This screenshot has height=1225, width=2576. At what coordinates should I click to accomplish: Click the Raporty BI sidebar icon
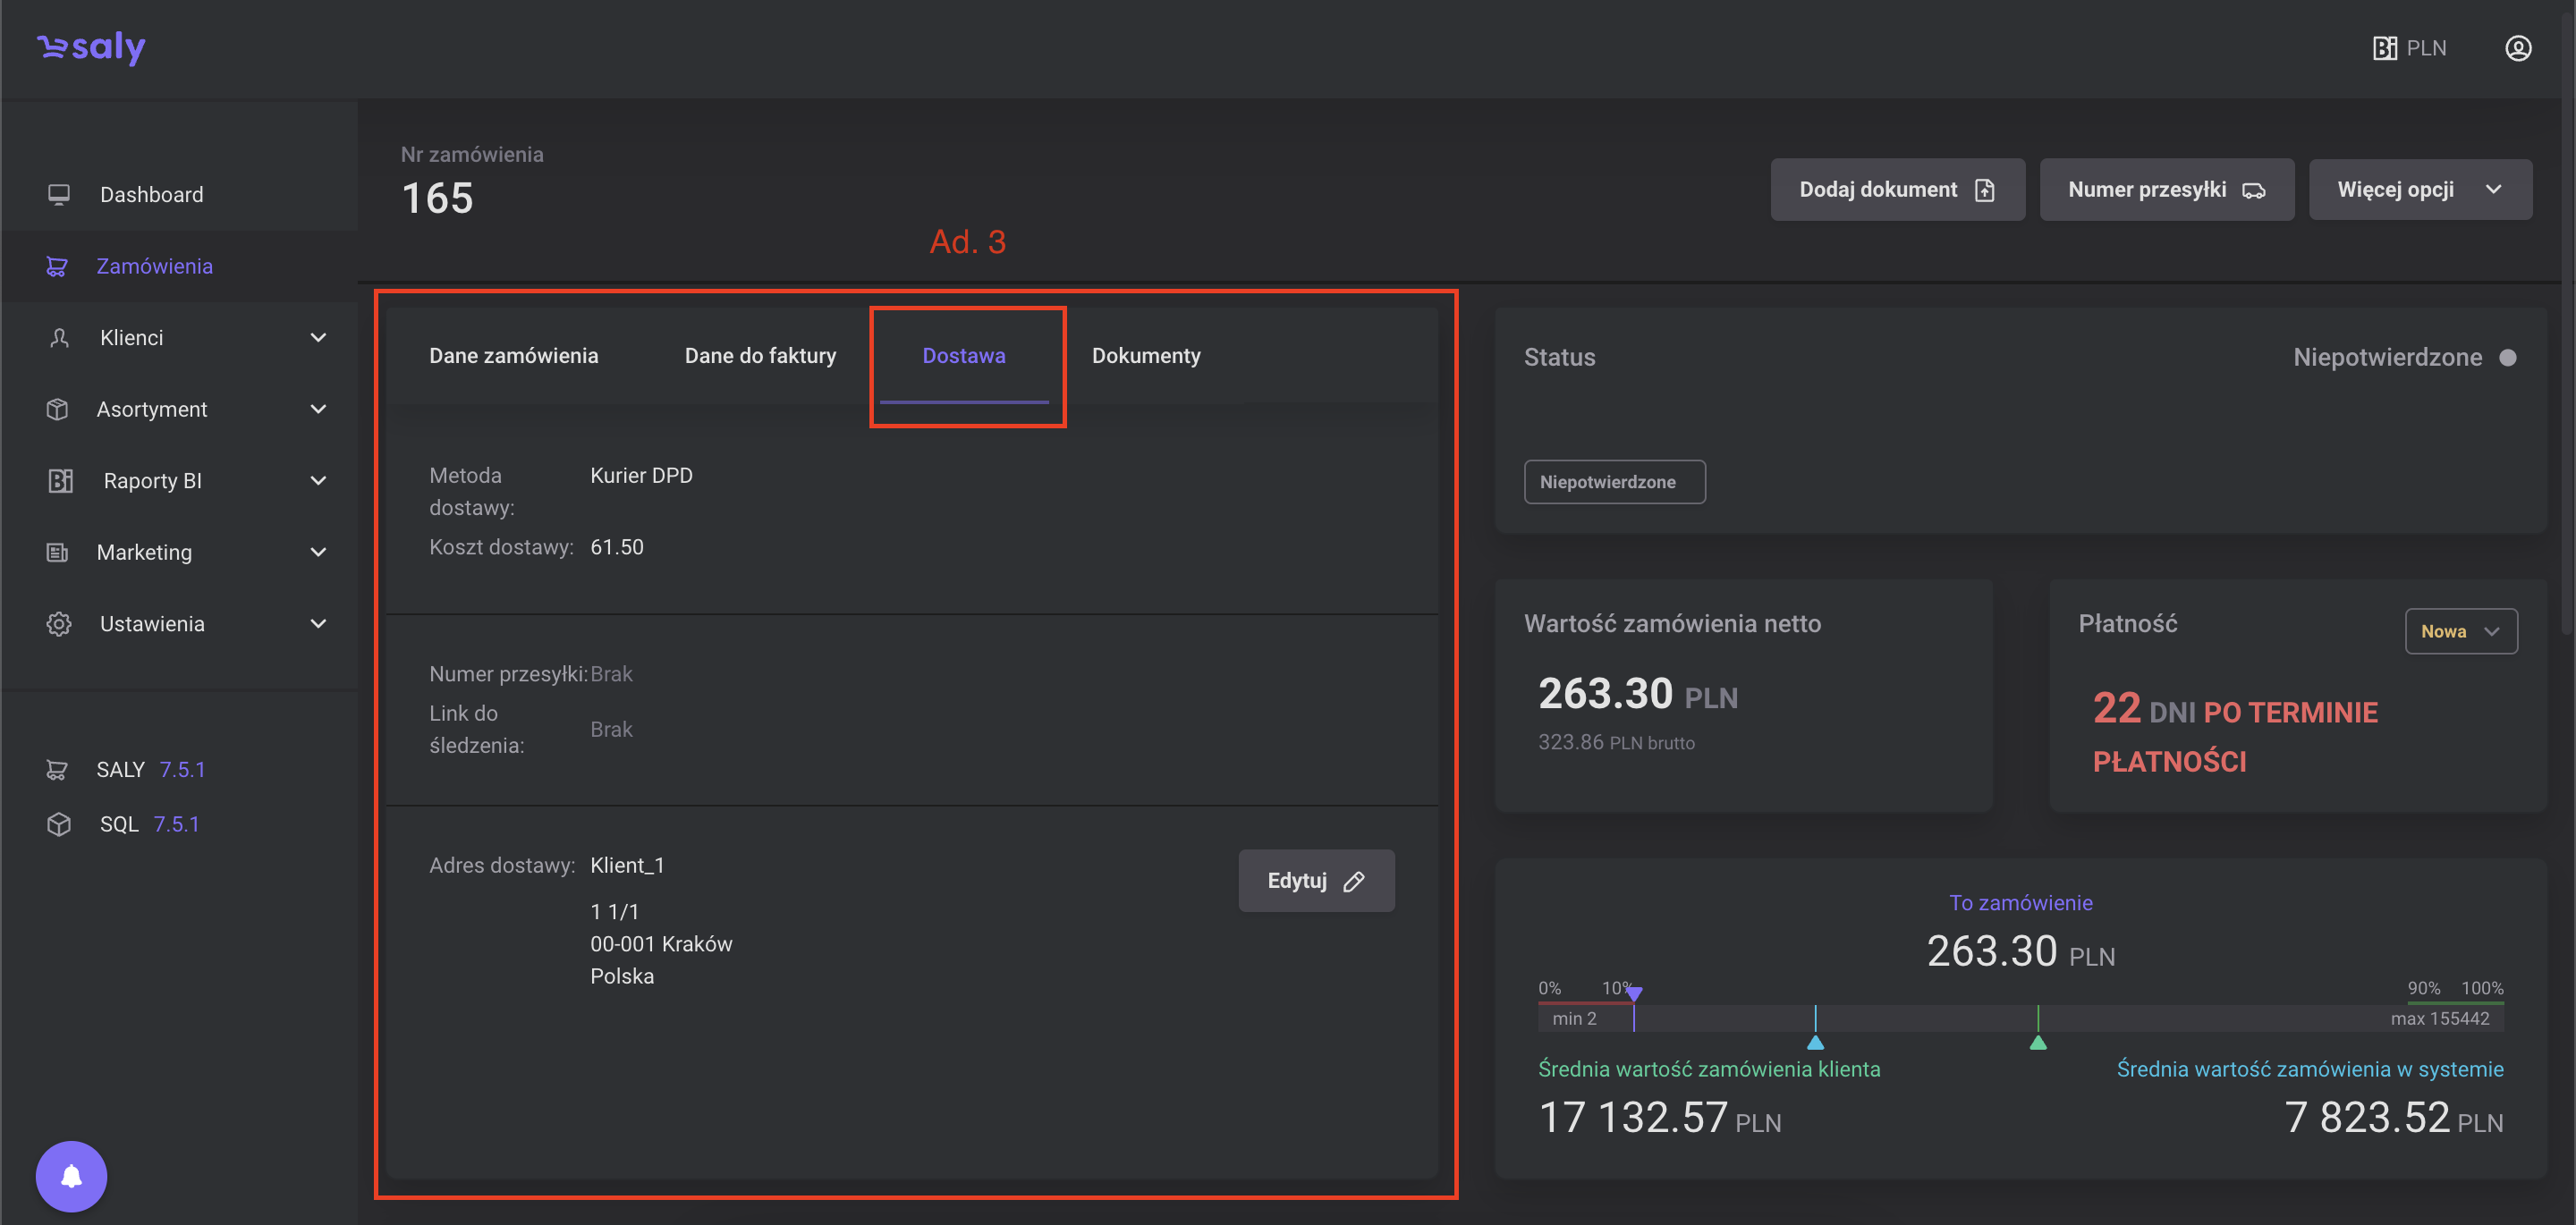pos(60,481)
